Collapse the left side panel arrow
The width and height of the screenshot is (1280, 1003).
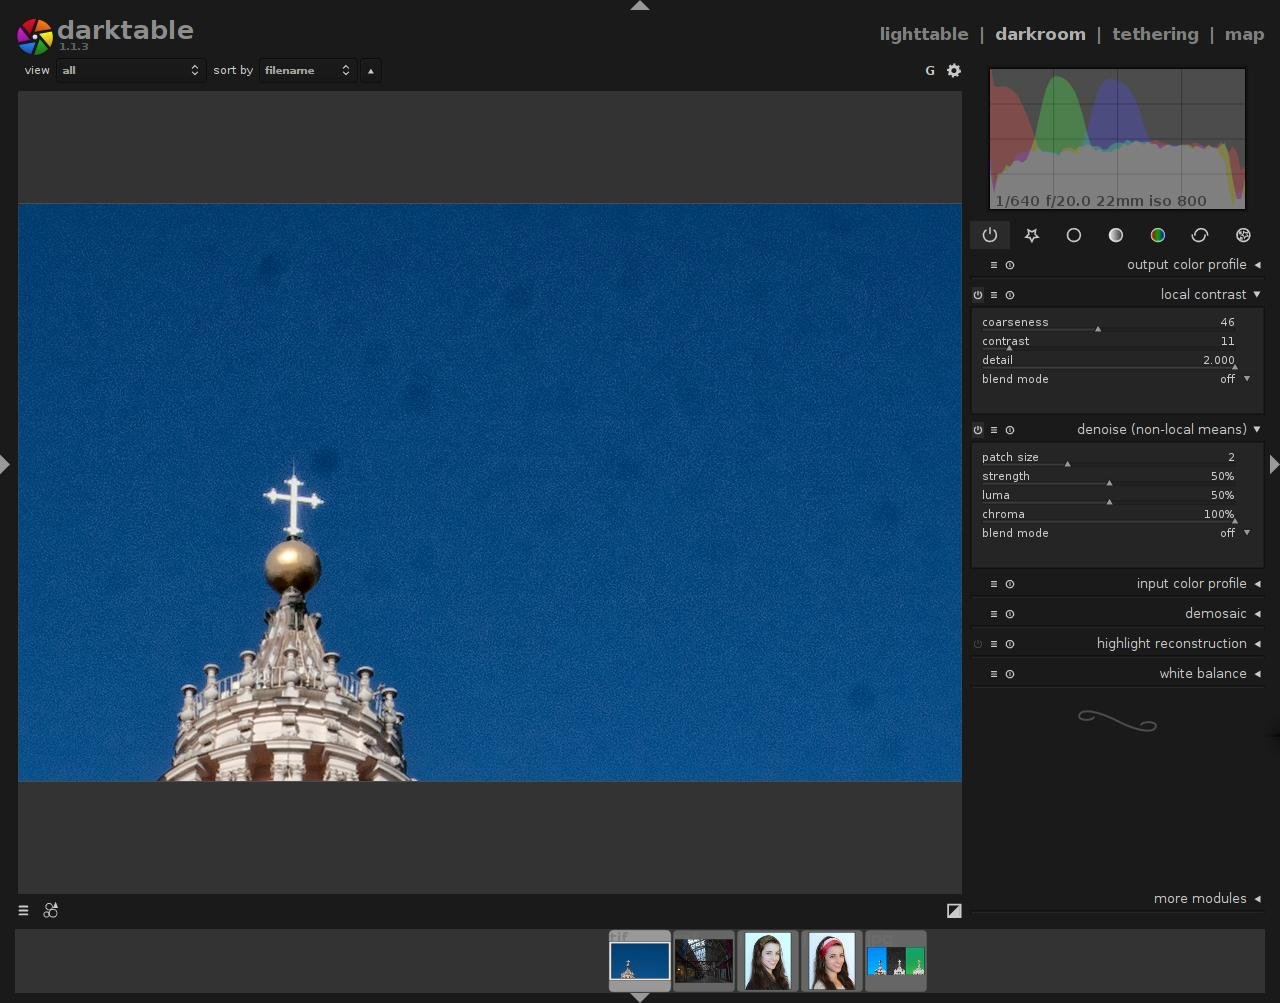[x=5, y=464]
